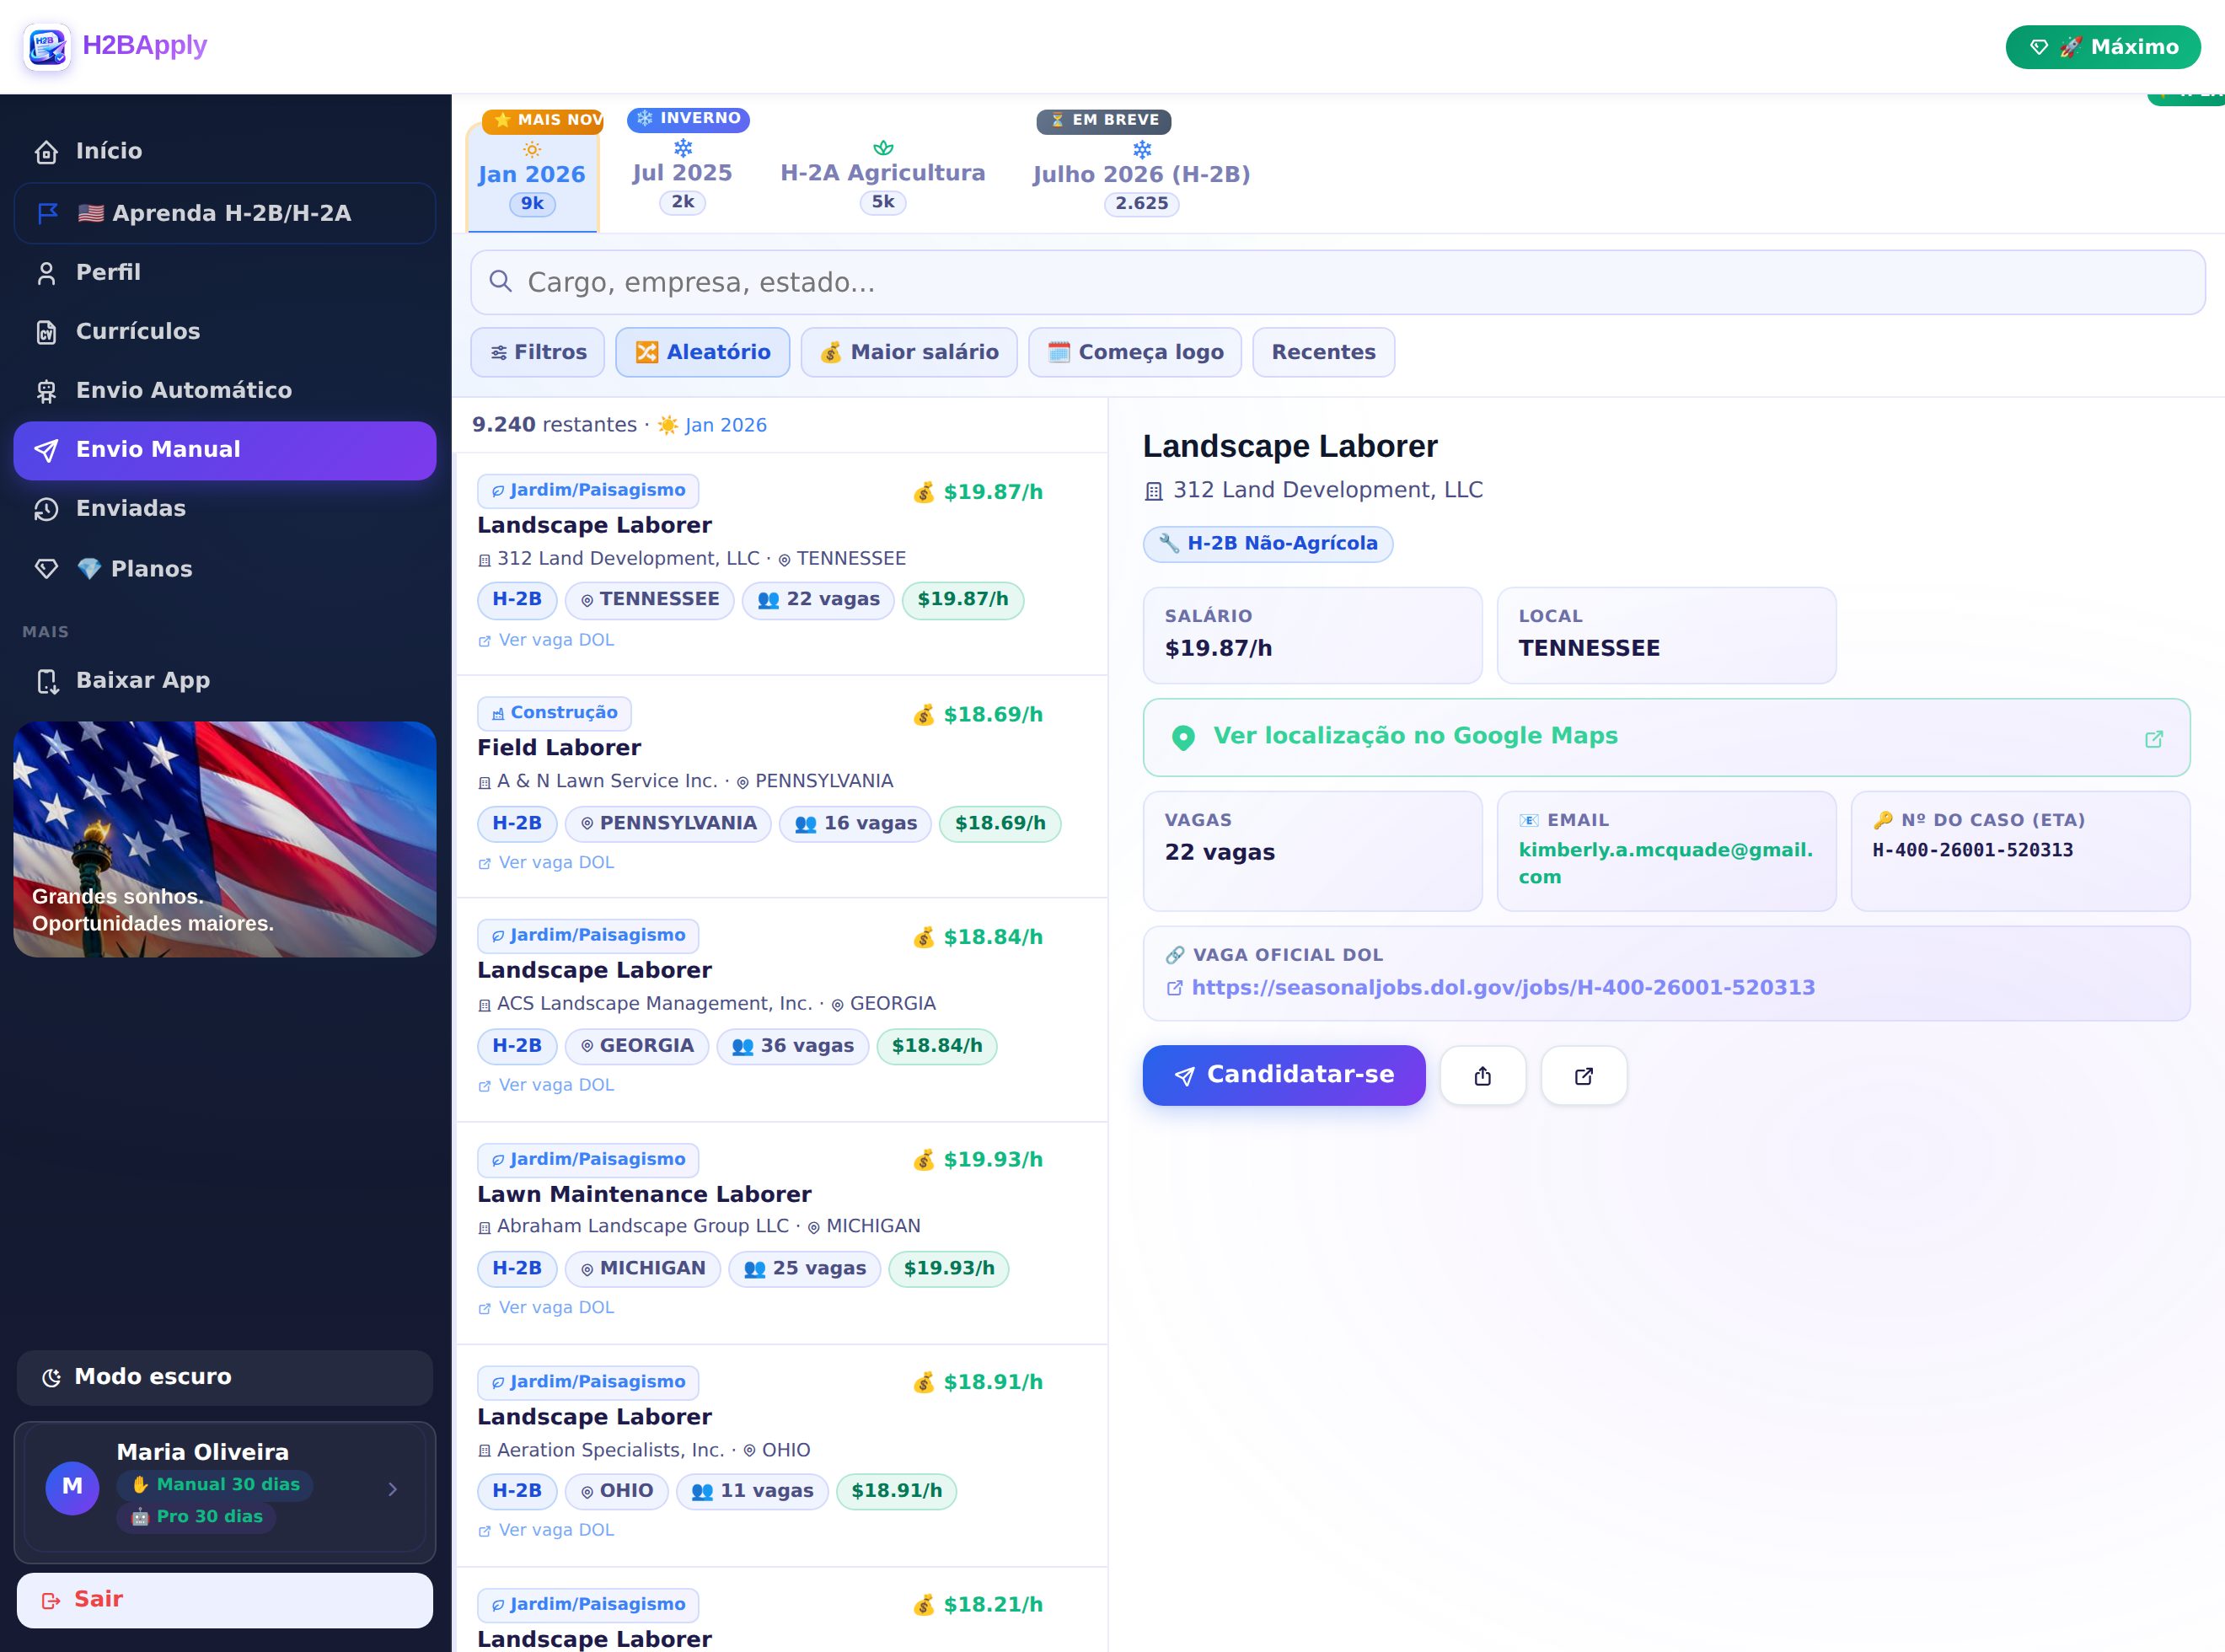The height and width of the screenshot is (1652, 2225).
Task: Open Enviadas history
Action: coord(224,508)
